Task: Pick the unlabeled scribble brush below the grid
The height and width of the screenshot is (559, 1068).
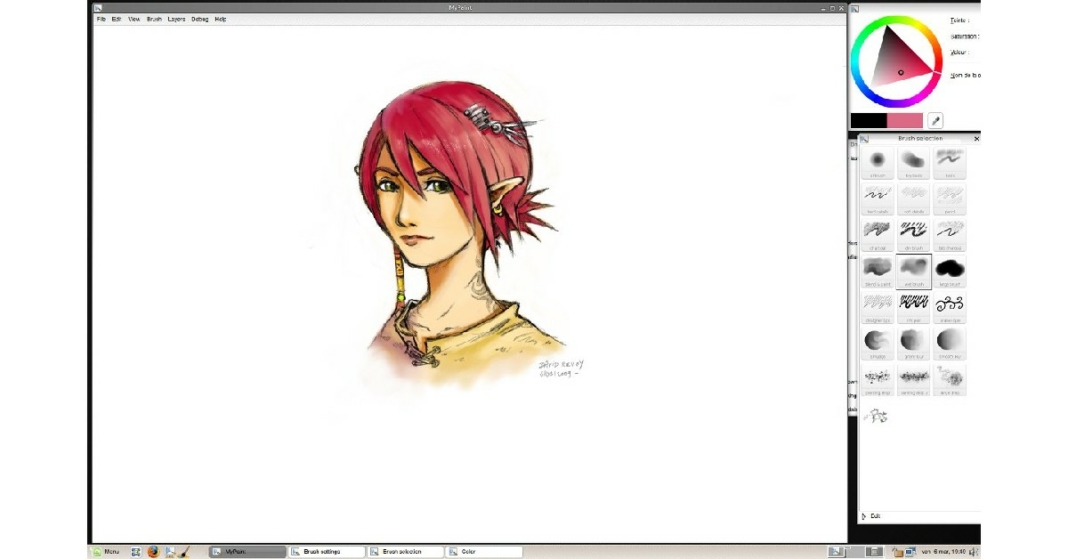Action: [877, 415]
